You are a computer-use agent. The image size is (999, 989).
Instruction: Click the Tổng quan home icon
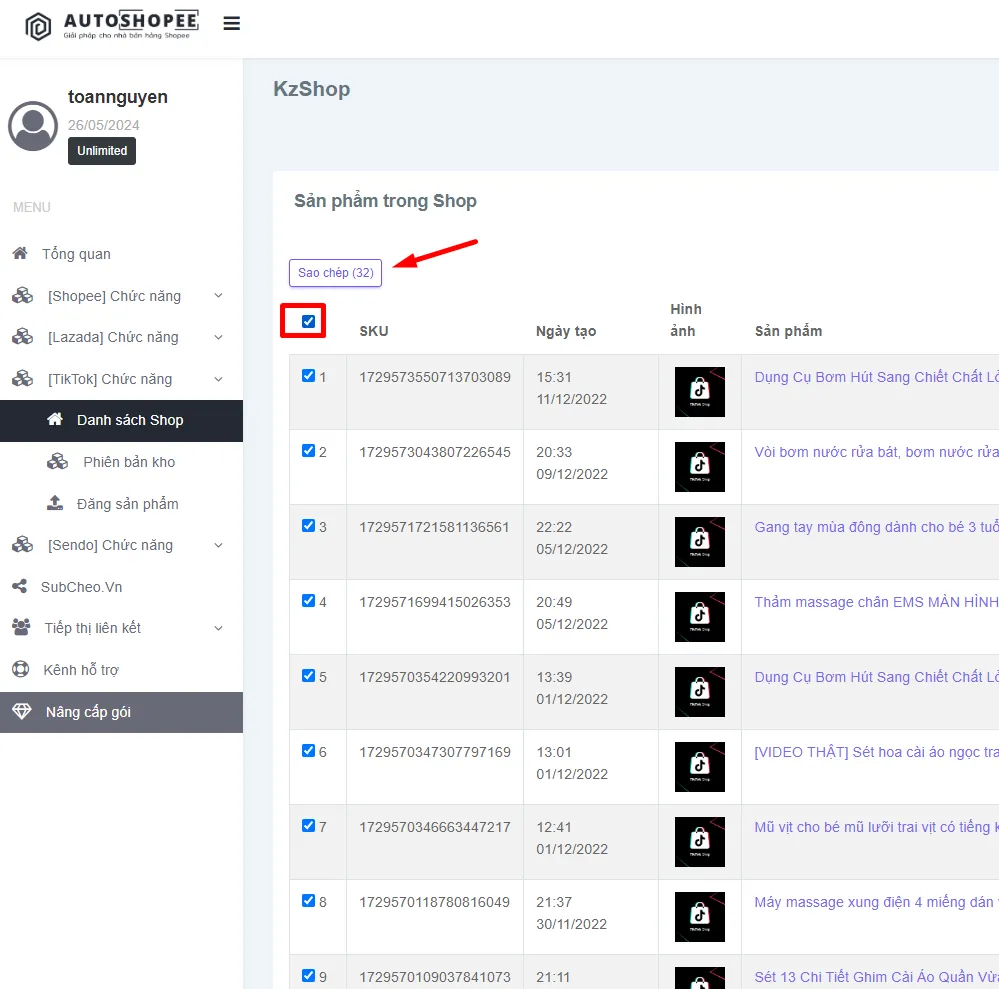20,254
